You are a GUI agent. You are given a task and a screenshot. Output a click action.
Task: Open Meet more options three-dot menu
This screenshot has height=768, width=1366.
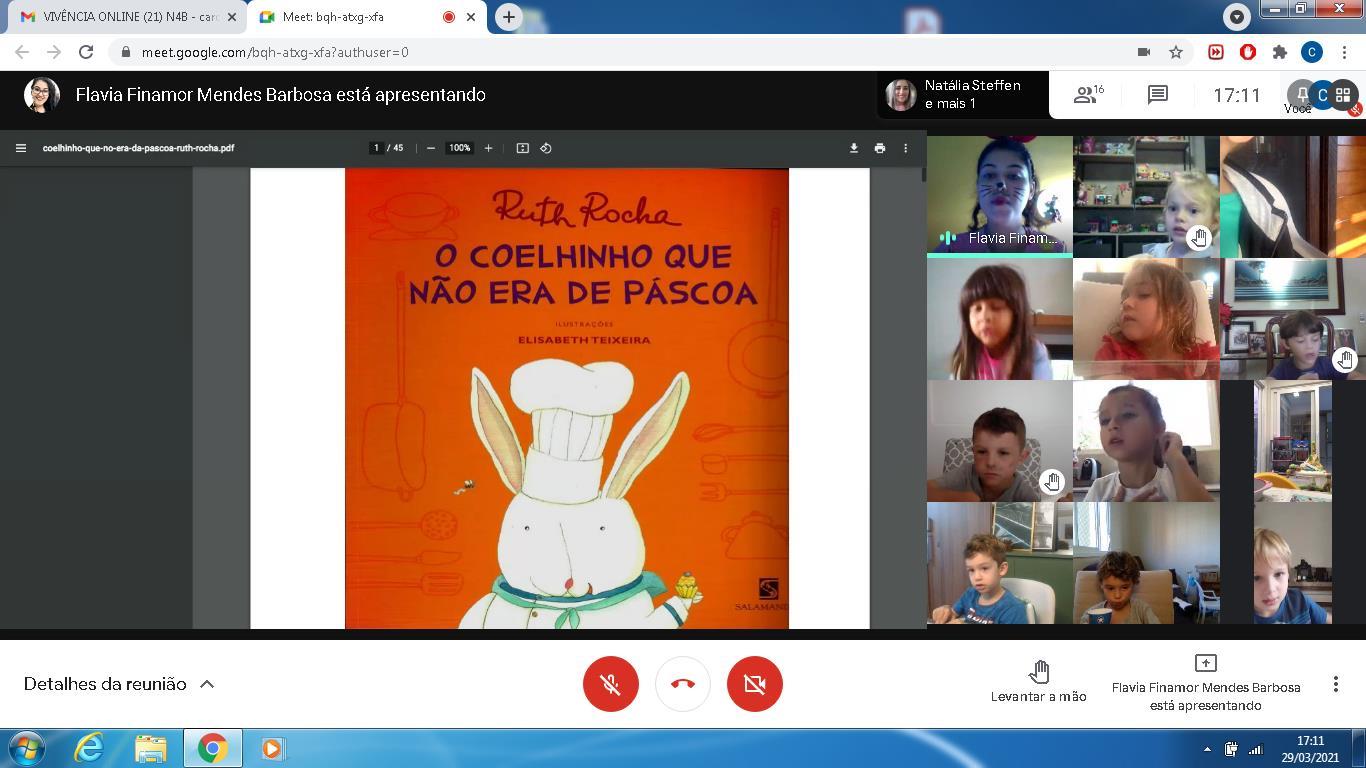click(1336, 684)
